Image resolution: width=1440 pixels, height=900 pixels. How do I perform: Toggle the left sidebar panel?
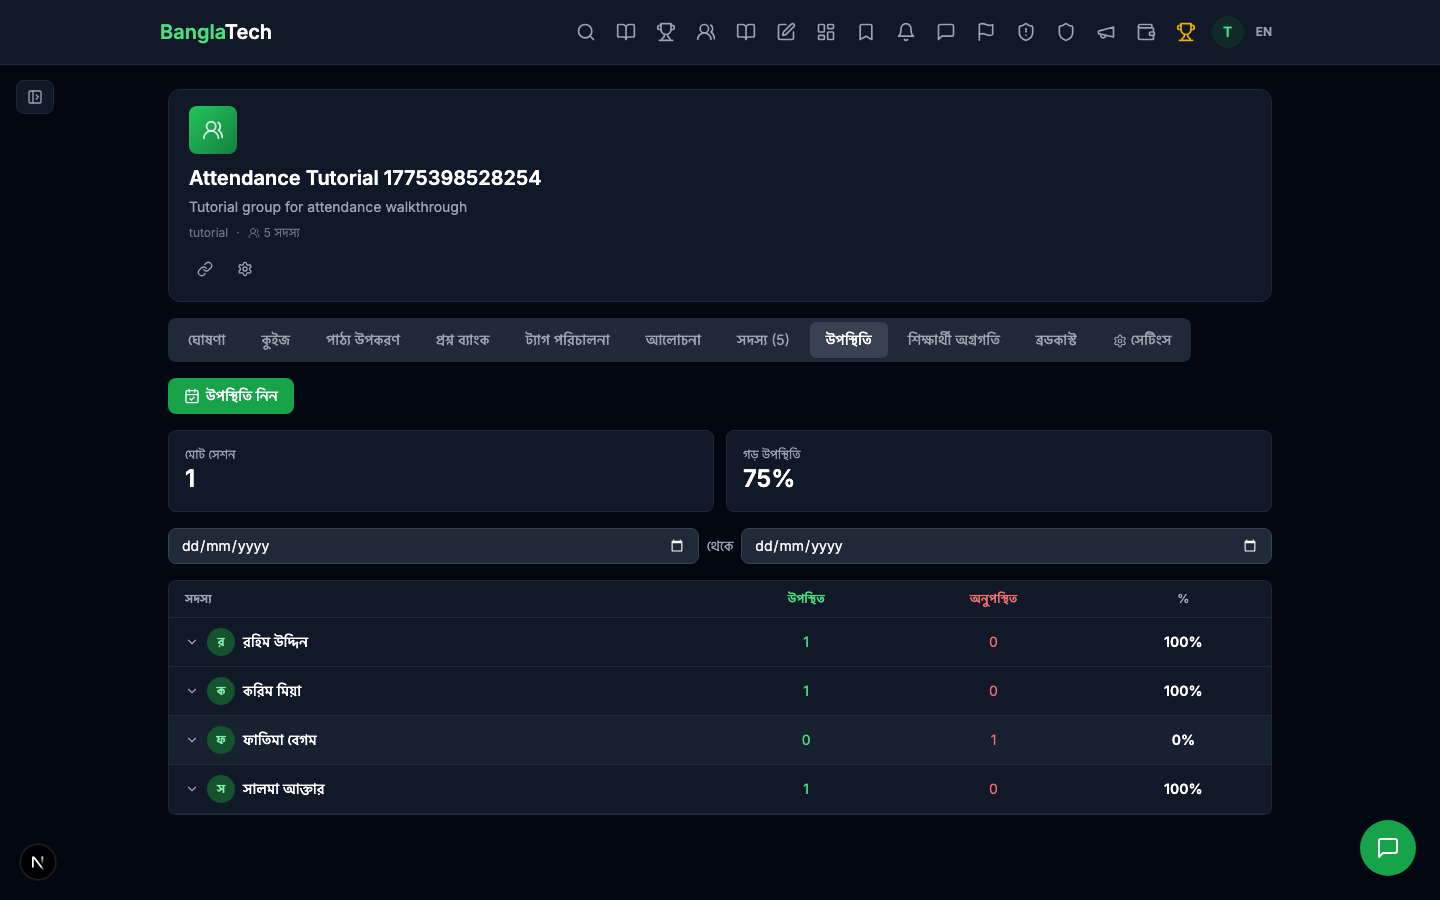tap(35, 97)
